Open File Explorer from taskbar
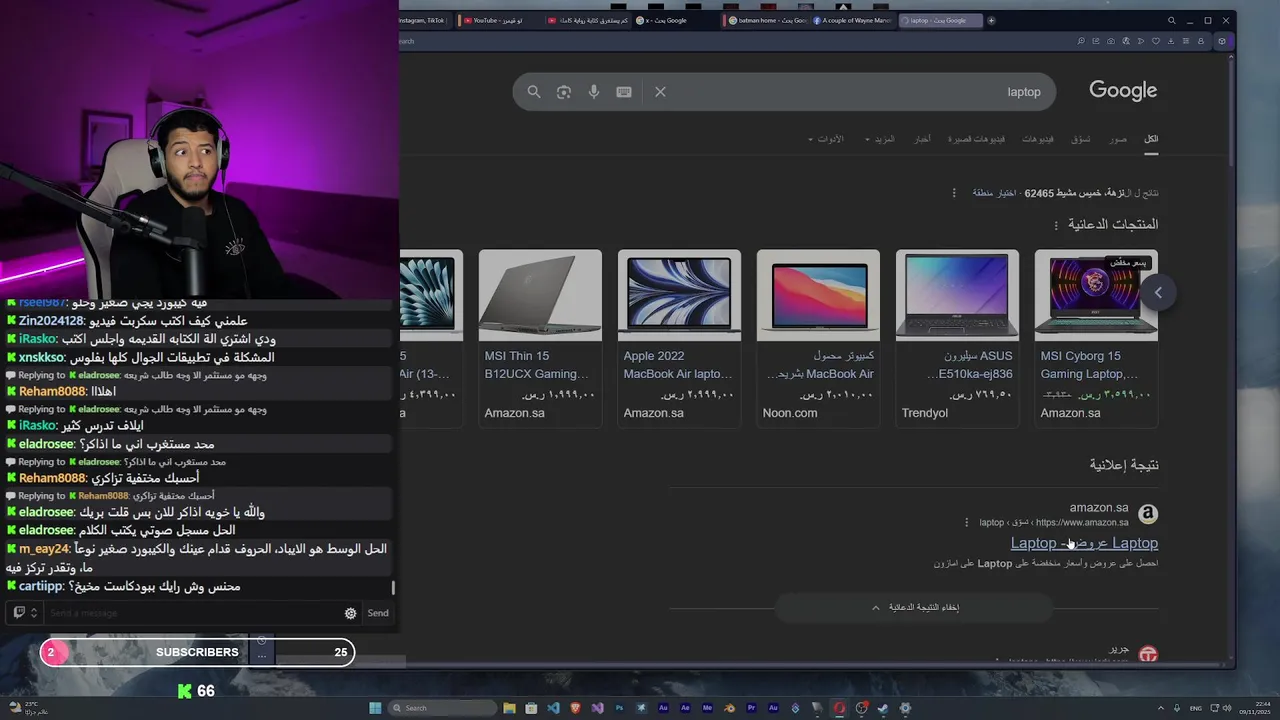The width and height of the screenshot is (1280, 720). click(x=509, y=708)
